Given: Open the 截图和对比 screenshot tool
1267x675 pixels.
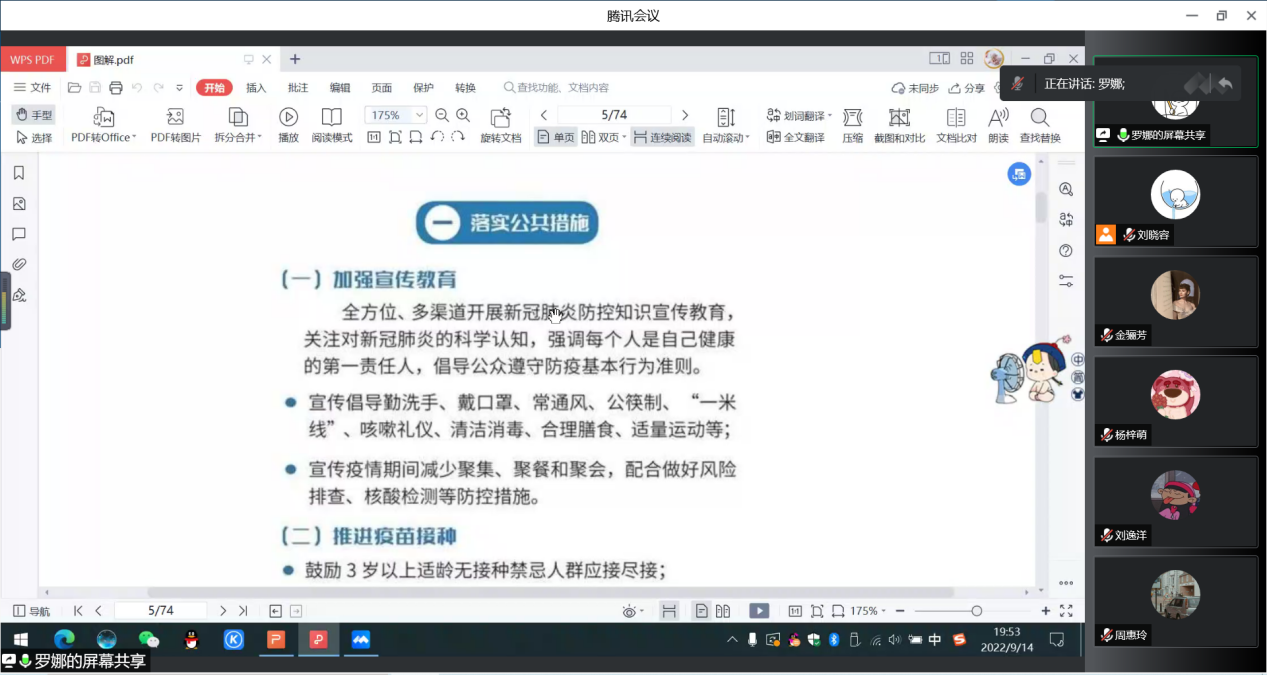Looking at the screenshot, I should tap(899, 117).
